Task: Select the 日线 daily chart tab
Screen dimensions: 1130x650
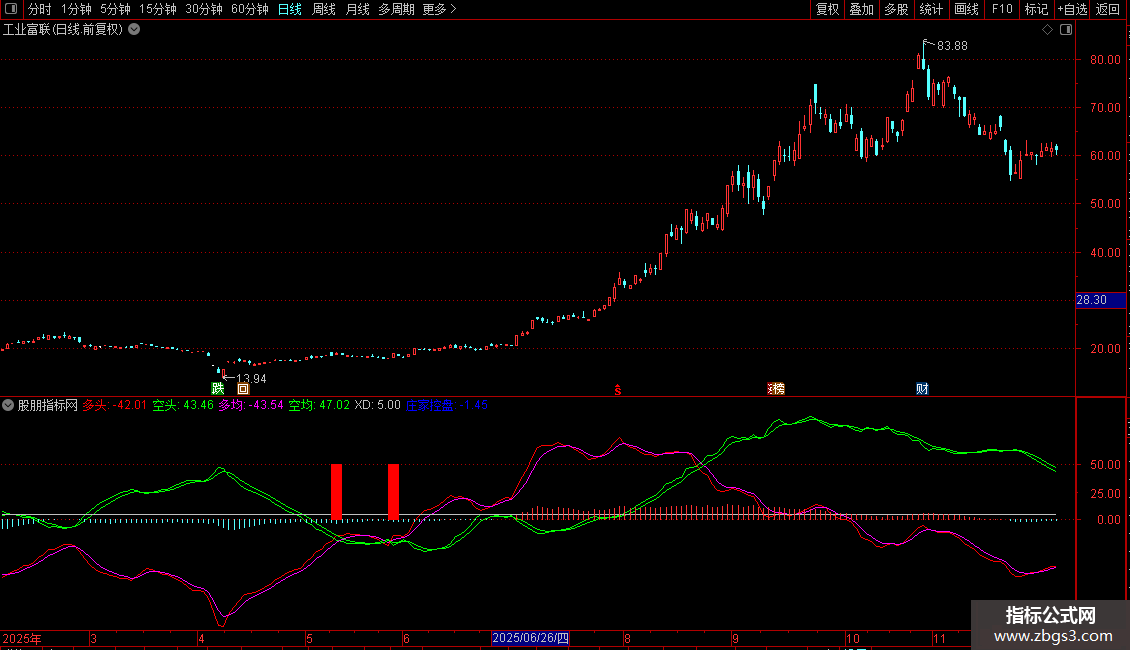Action: (x=290, y=9)
